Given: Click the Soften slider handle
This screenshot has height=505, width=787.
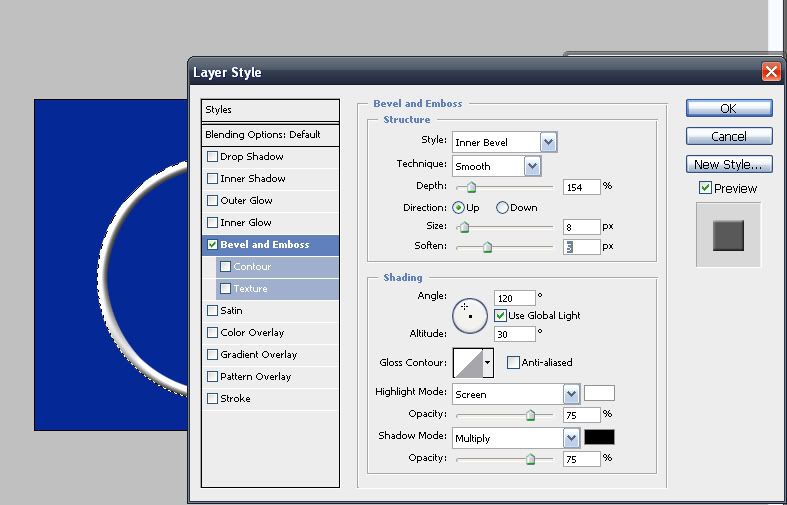Looking at the screenshot, I should coord(487,247).
